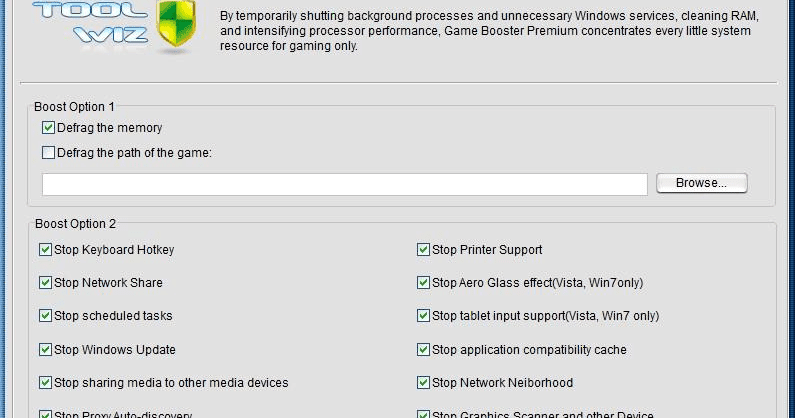Click the Boost Option 2 group label

pos(76,224)
